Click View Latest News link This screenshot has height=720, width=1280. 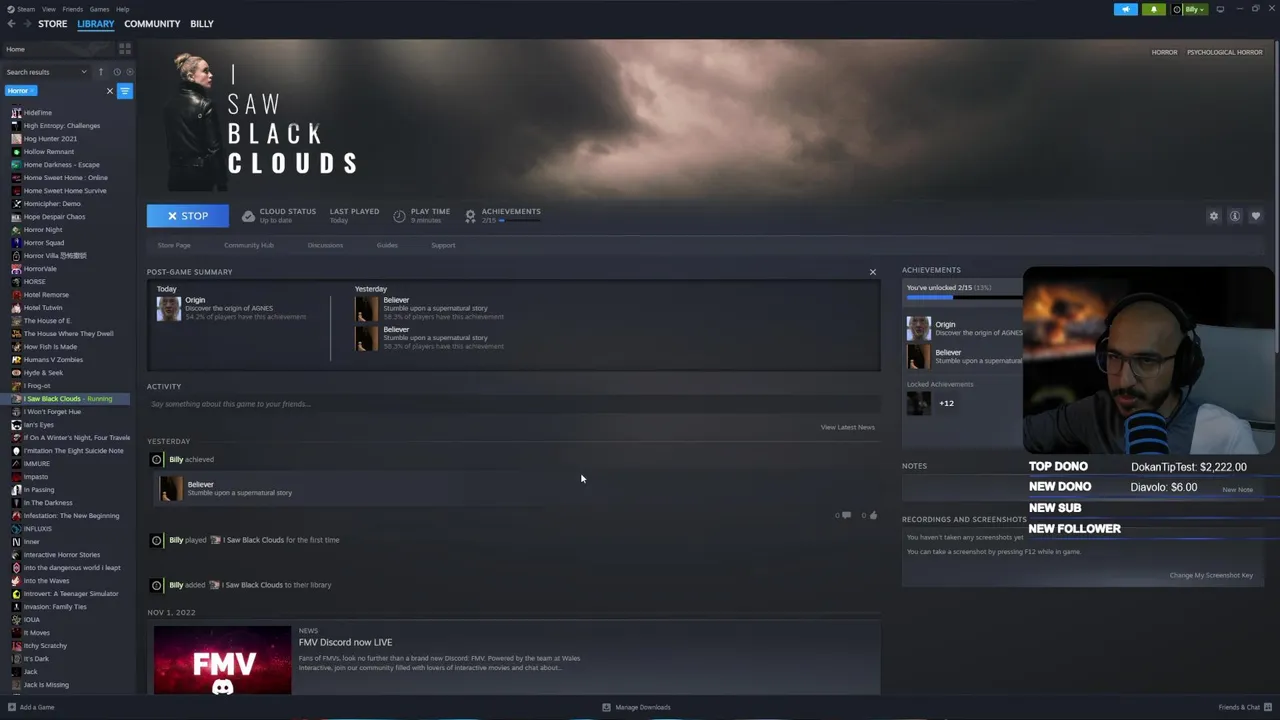coord(848,427)
